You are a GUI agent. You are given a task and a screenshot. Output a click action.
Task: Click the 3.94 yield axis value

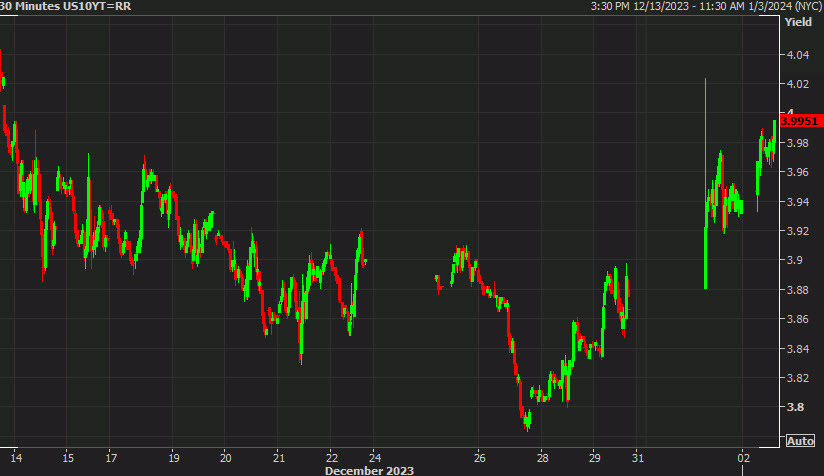[798, 202]
